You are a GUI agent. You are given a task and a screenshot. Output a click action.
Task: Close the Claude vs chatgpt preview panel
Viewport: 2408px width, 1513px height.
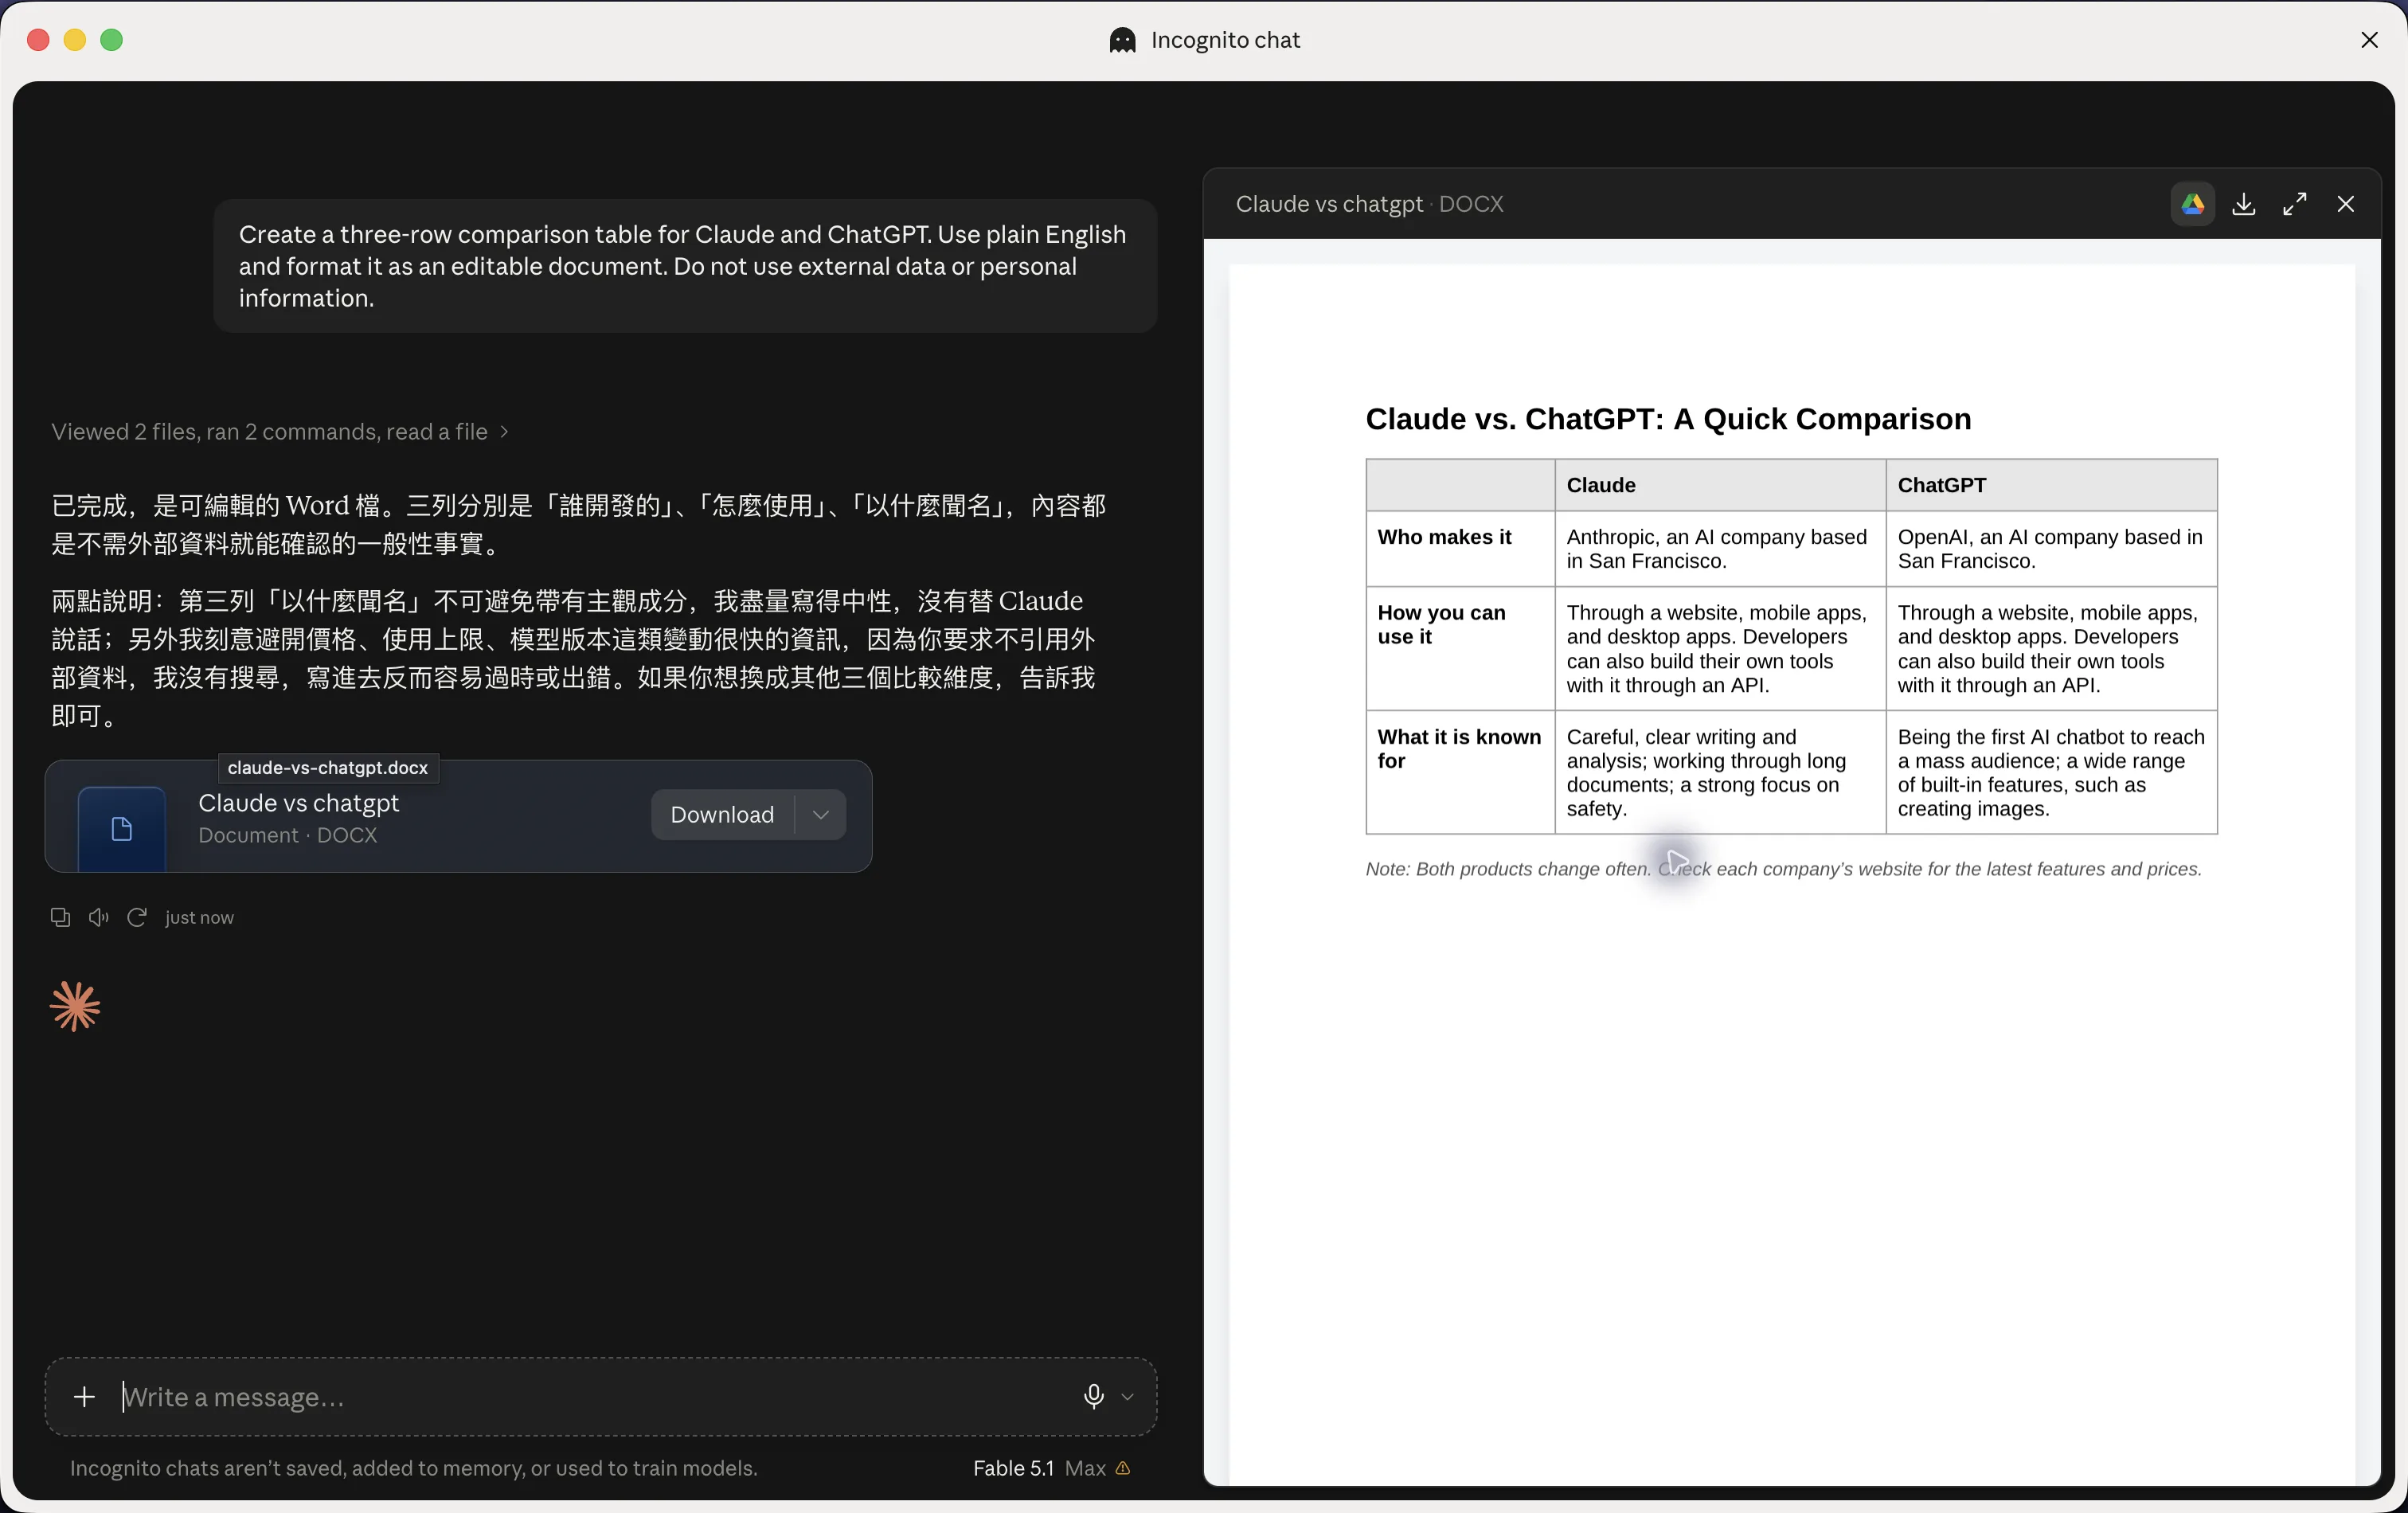pos(2345,204)
